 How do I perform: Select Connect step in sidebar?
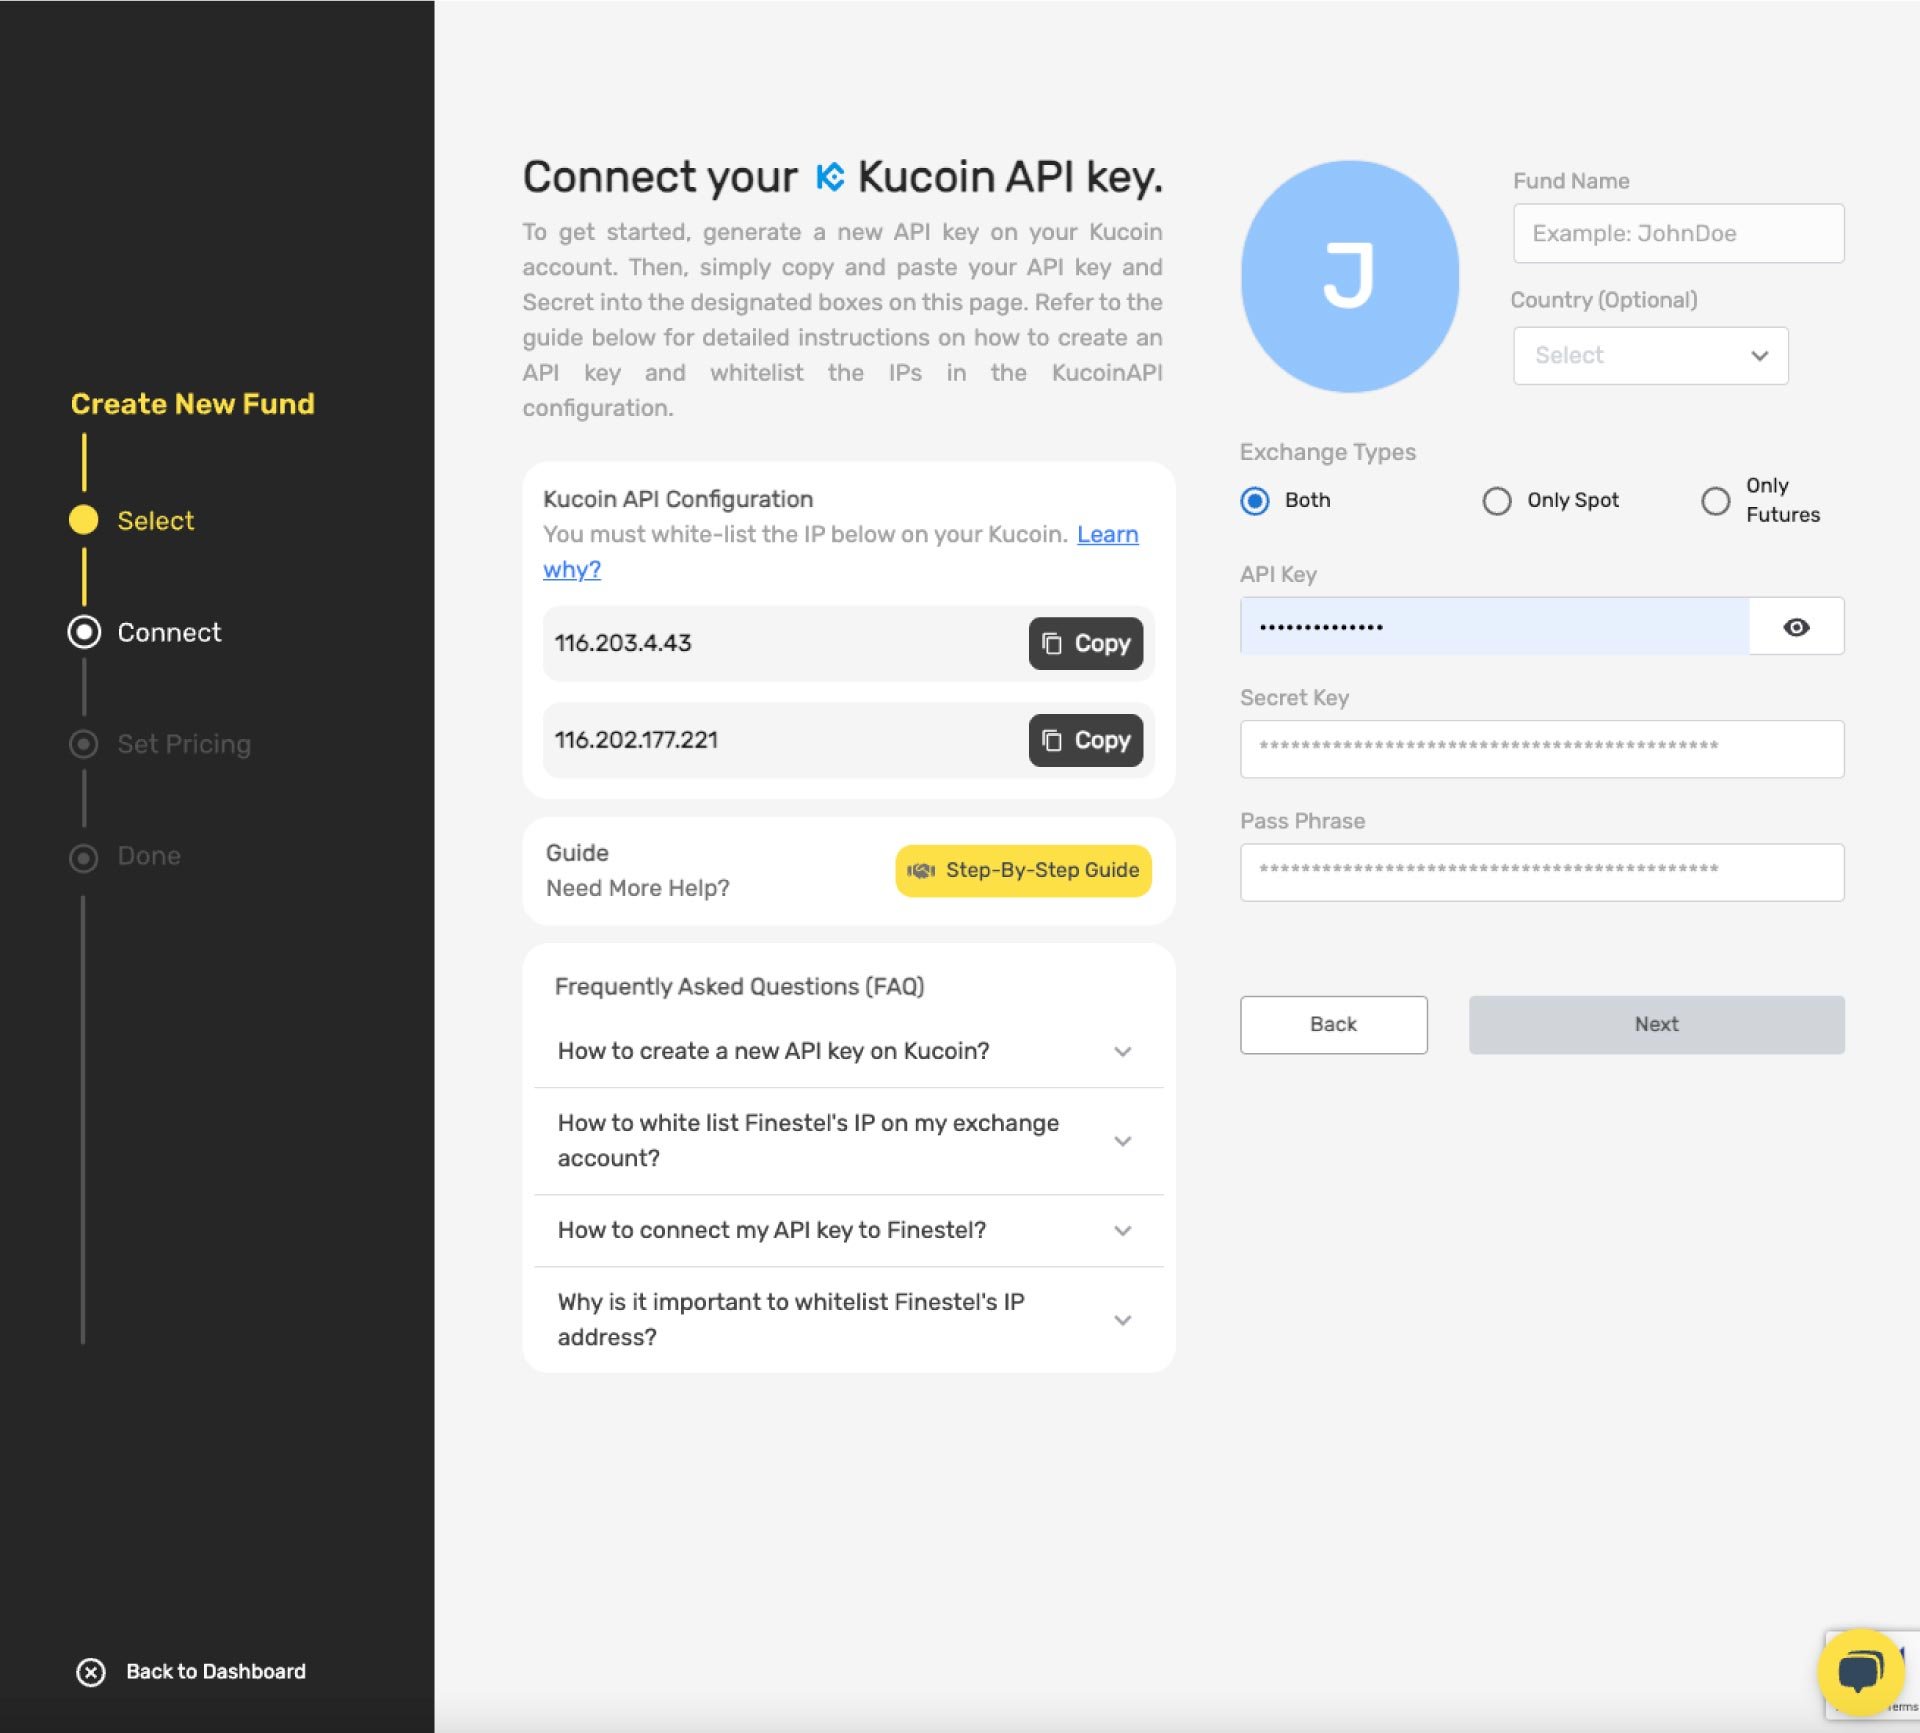[x=167, y=631]
